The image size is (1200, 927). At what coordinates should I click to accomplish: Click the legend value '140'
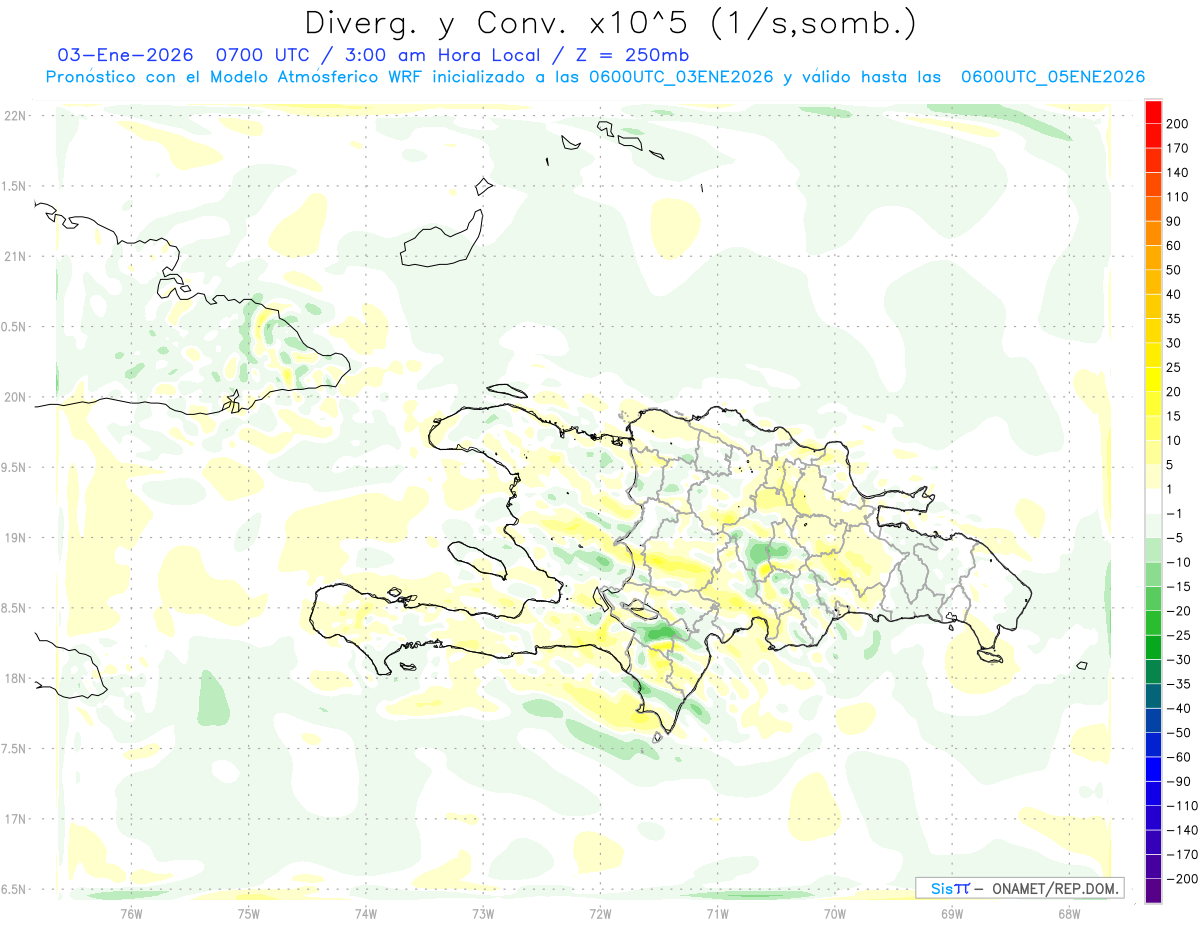1177,172
